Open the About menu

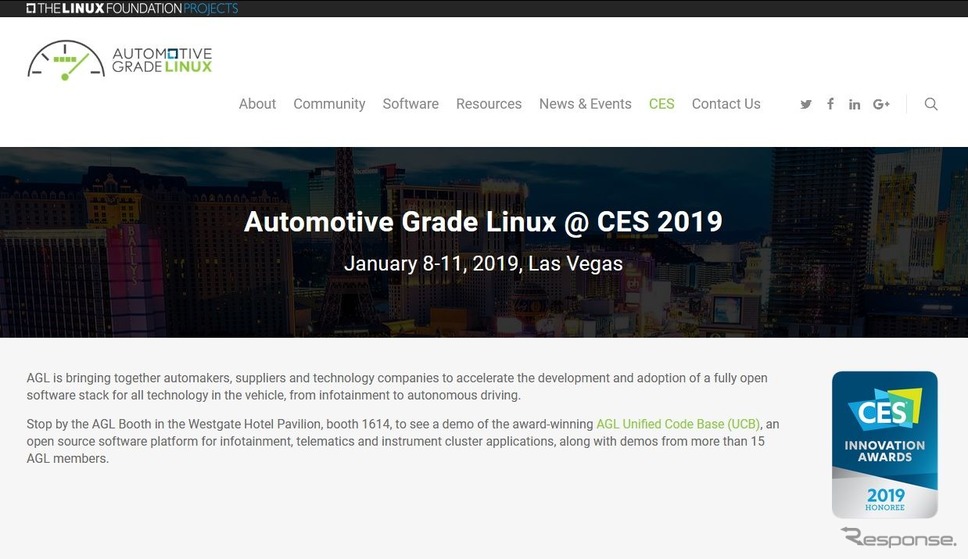[257, 104]
